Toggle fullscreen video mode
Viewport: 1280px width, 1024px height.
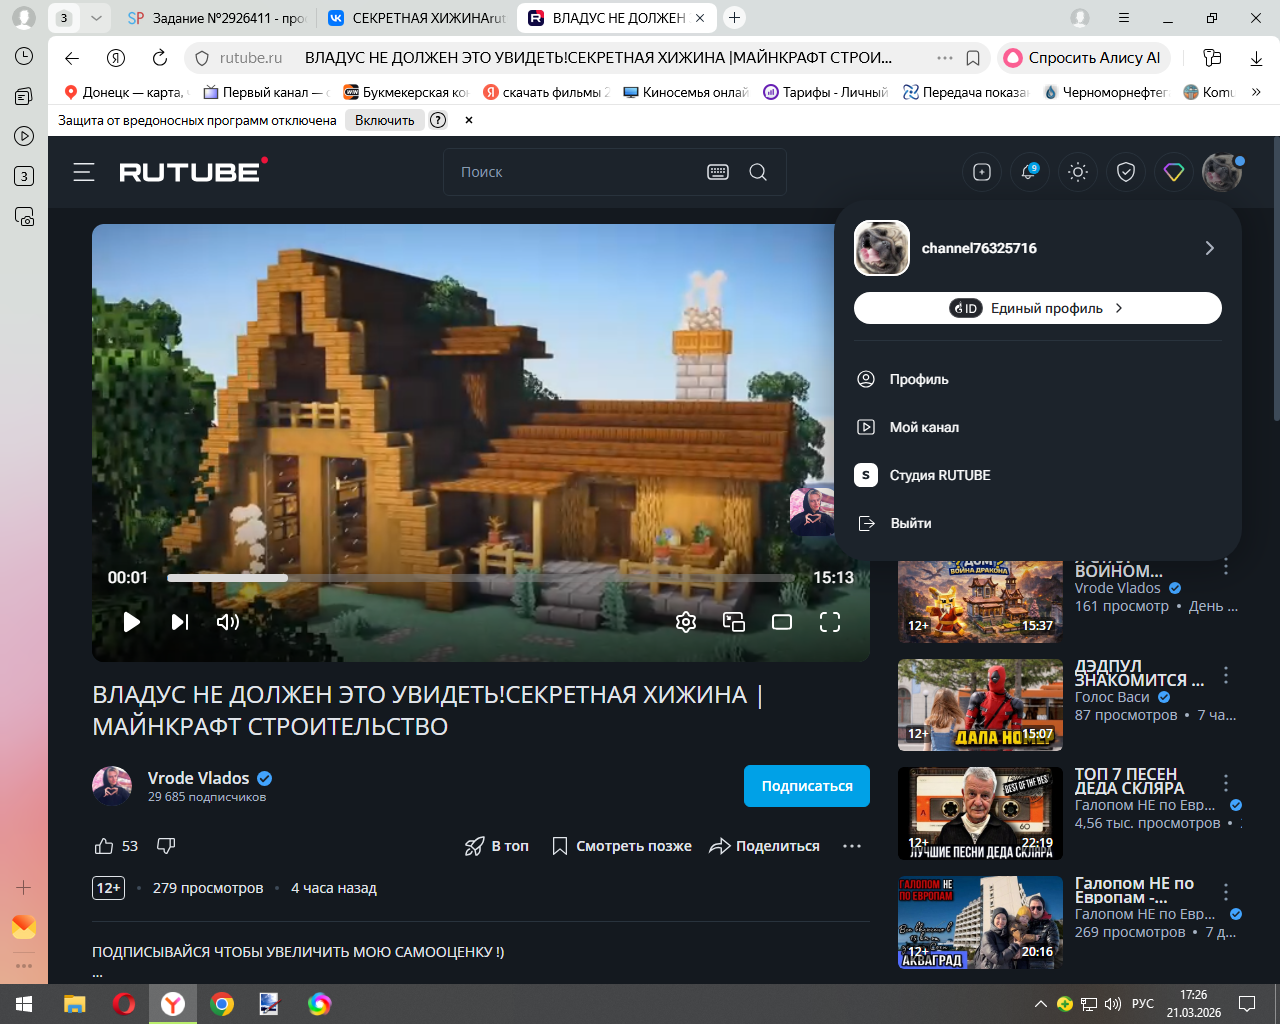pos(830,622)
